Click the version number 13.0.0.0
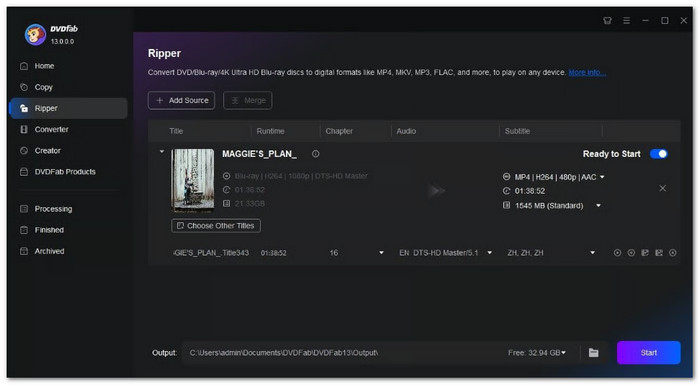The width and height of the screenshot is (700, 385). [x=62, y=42]
